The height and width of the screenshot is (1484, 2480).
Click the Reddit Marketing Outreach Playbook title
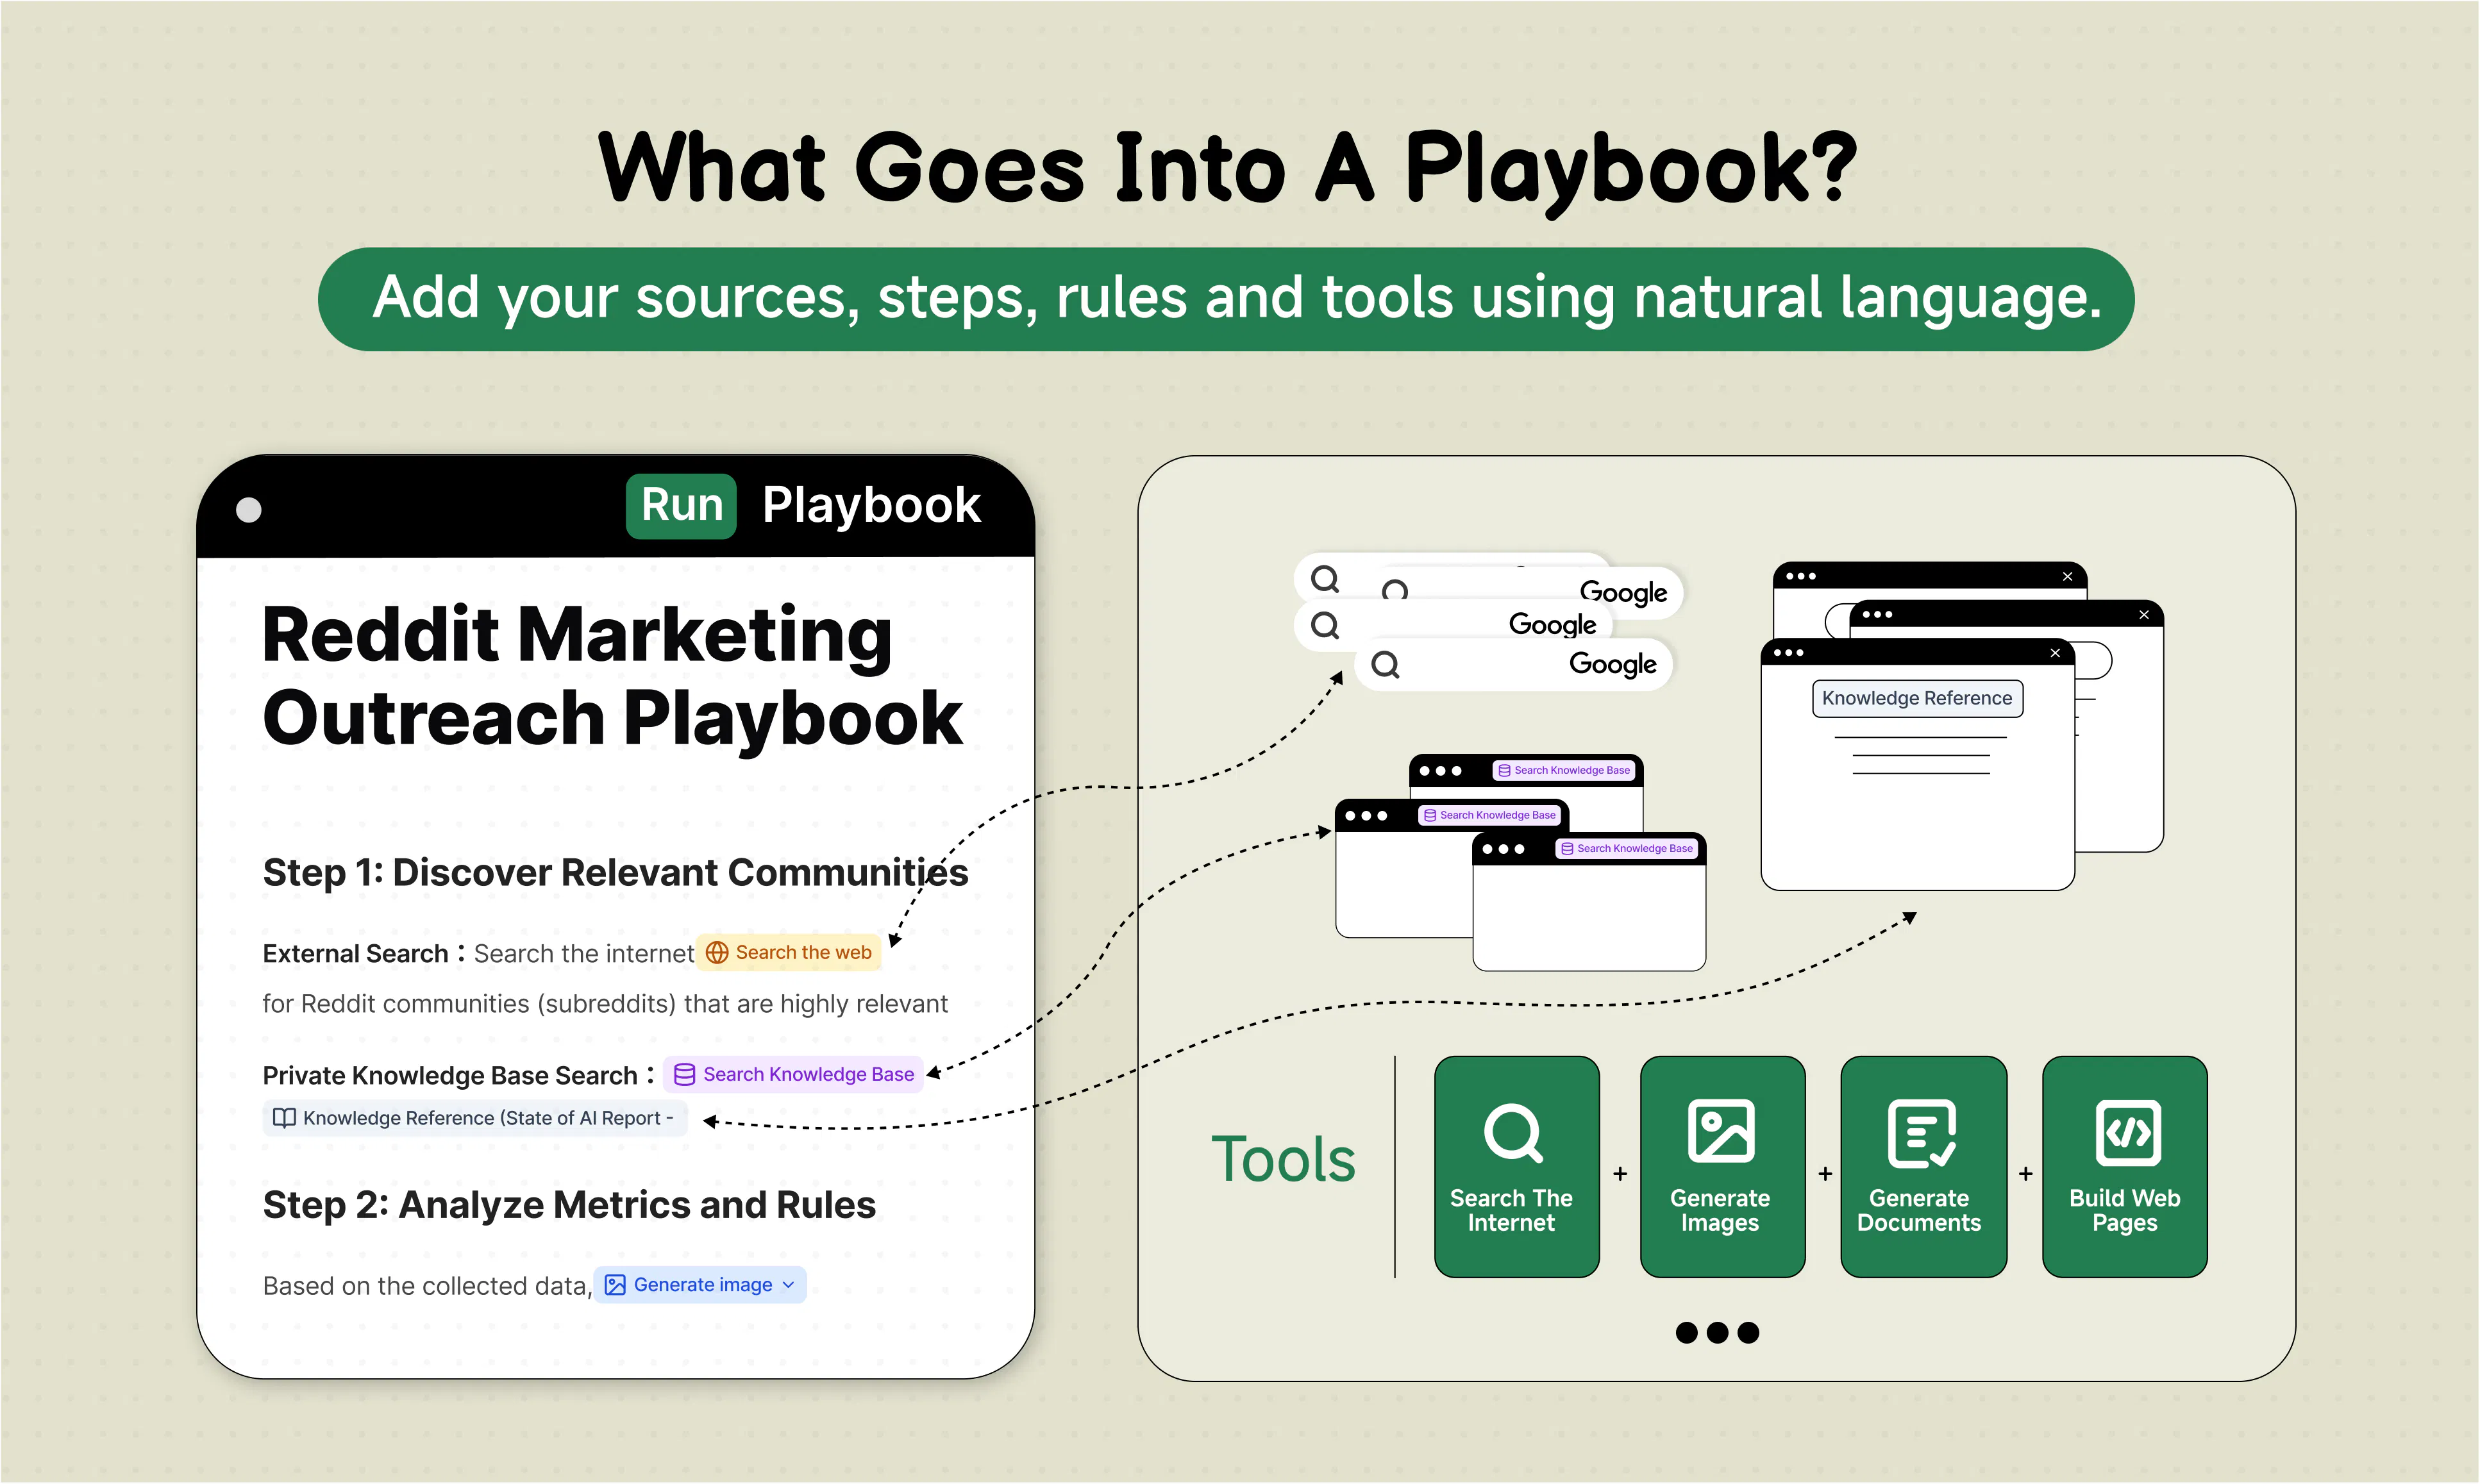click(612, 676)
